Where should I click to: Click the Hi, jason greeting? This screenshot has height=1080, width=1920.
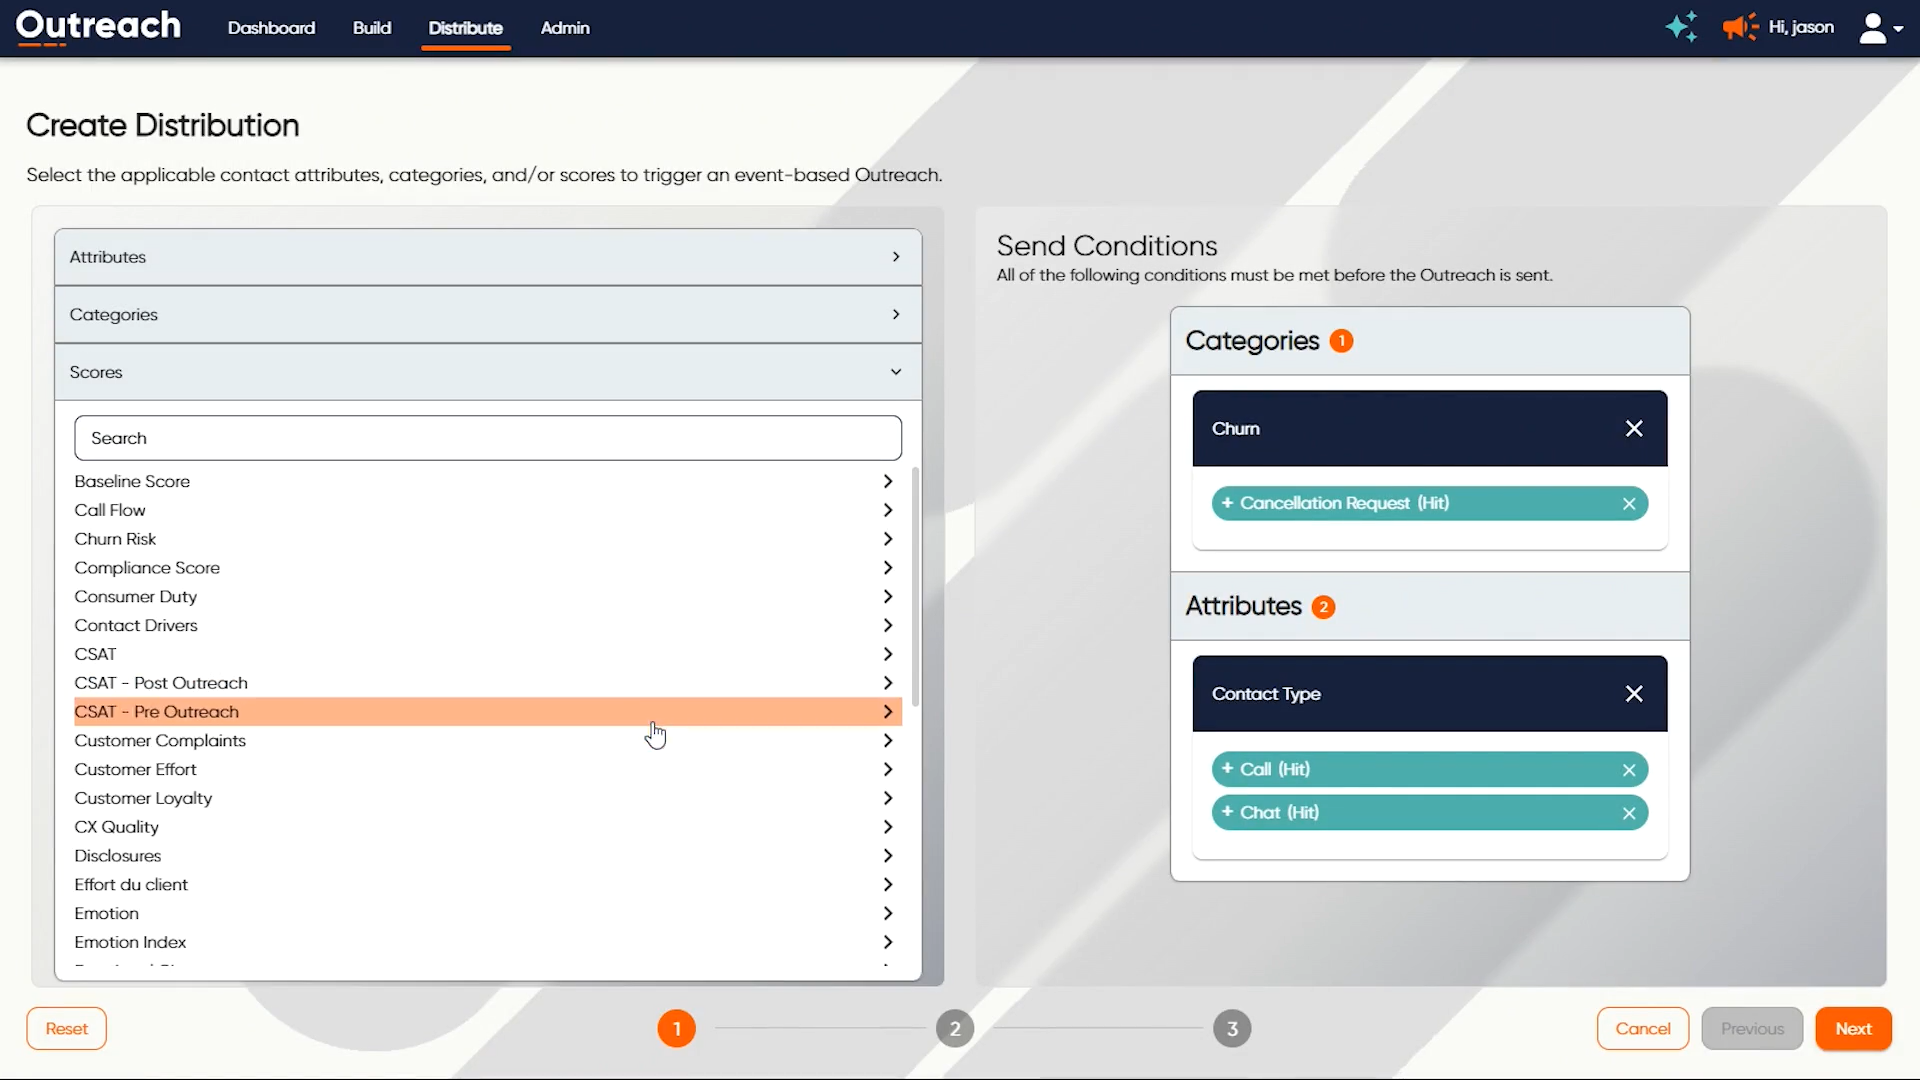click(x=1801, y=27)
